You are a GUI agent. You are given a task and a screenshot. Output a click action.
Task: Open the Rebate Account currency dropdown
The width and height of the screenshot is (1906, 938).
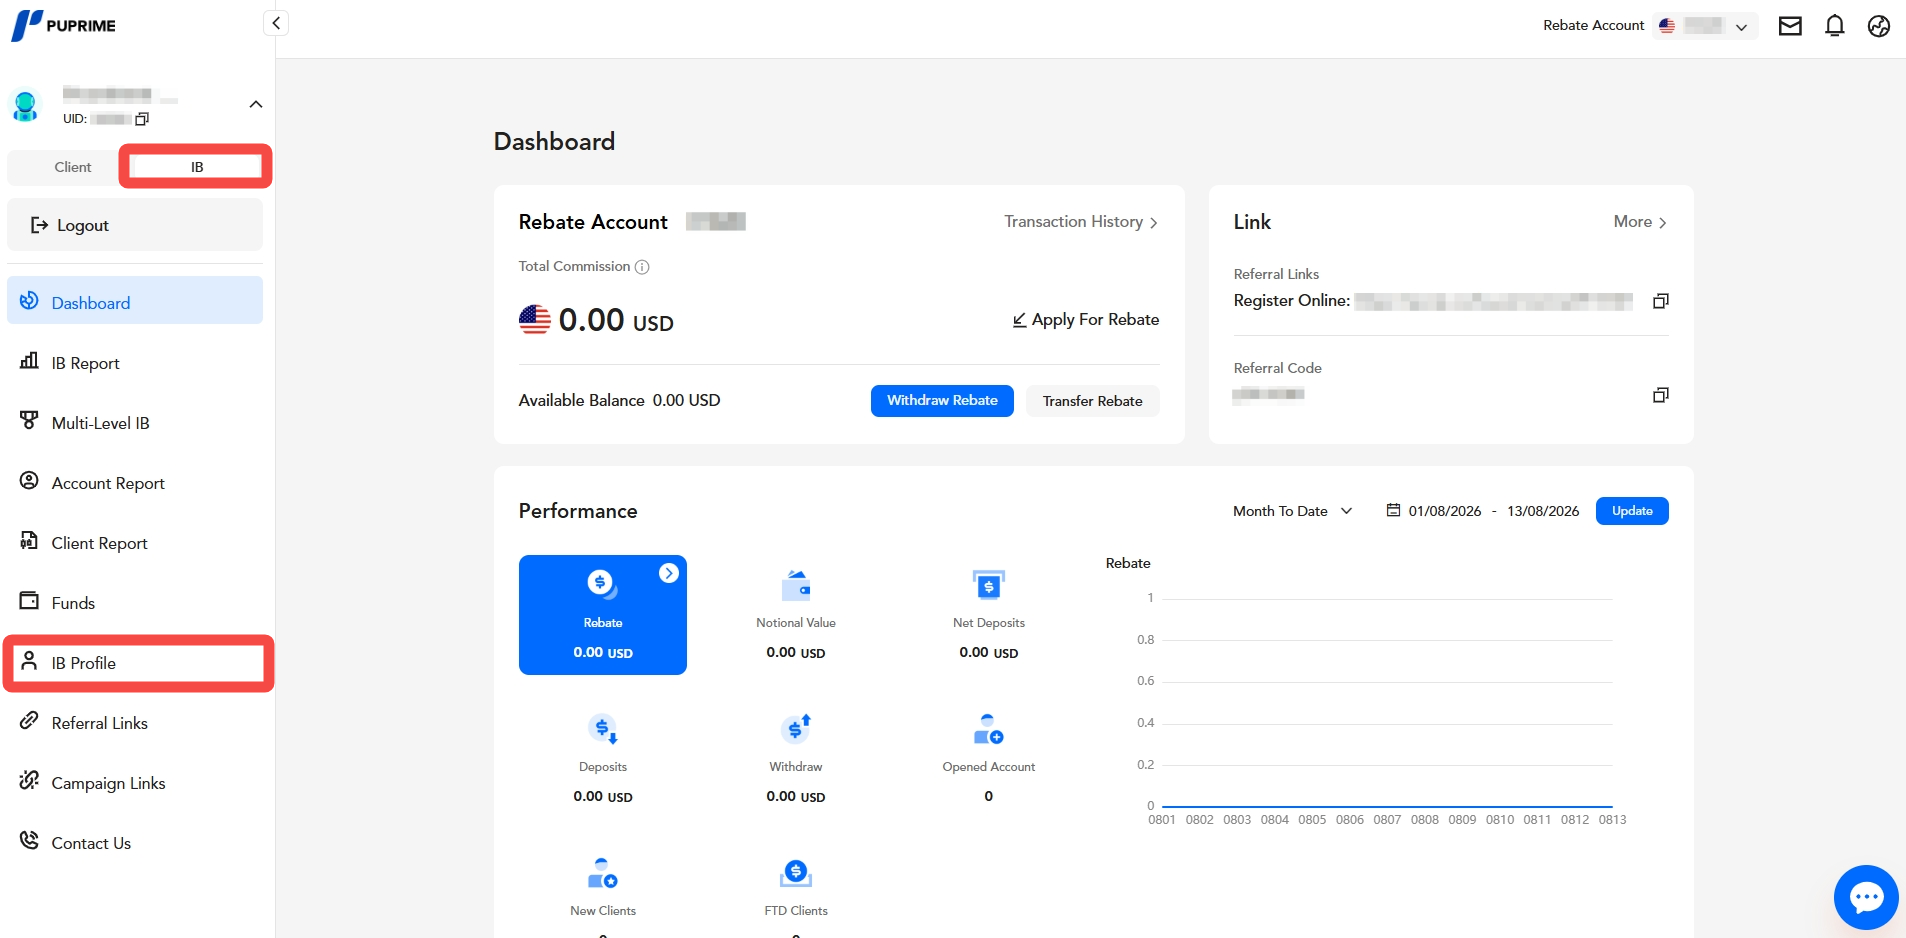point(1703,26)
